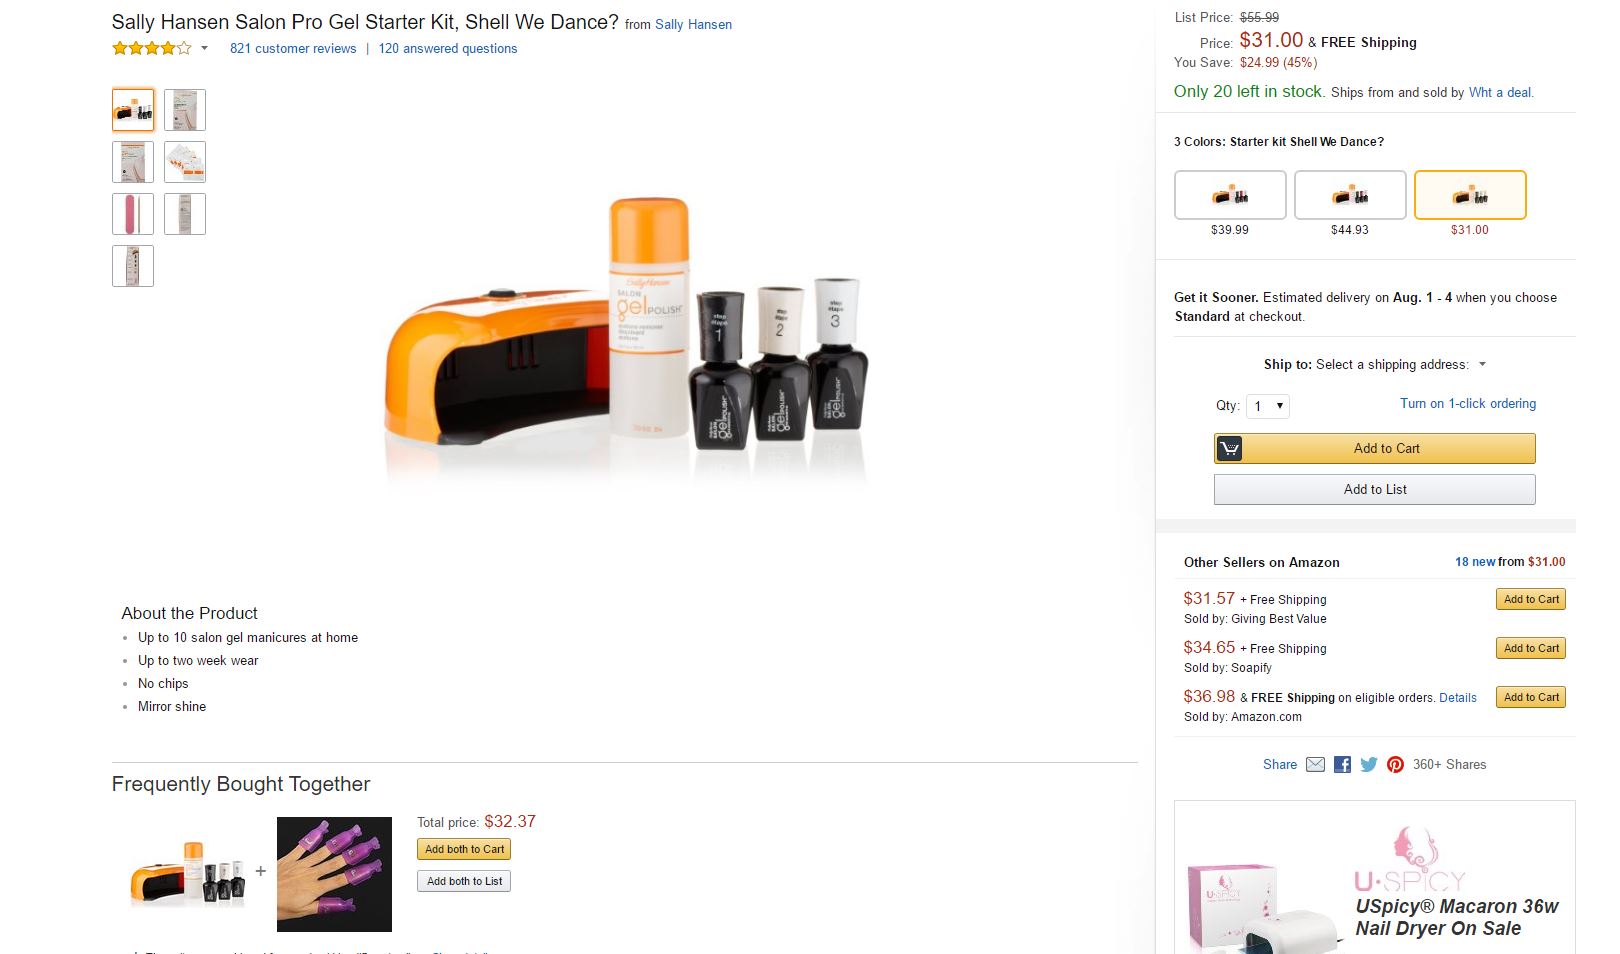
Task: Open the Qty quantity dropdown
Action: [1267, 406]
